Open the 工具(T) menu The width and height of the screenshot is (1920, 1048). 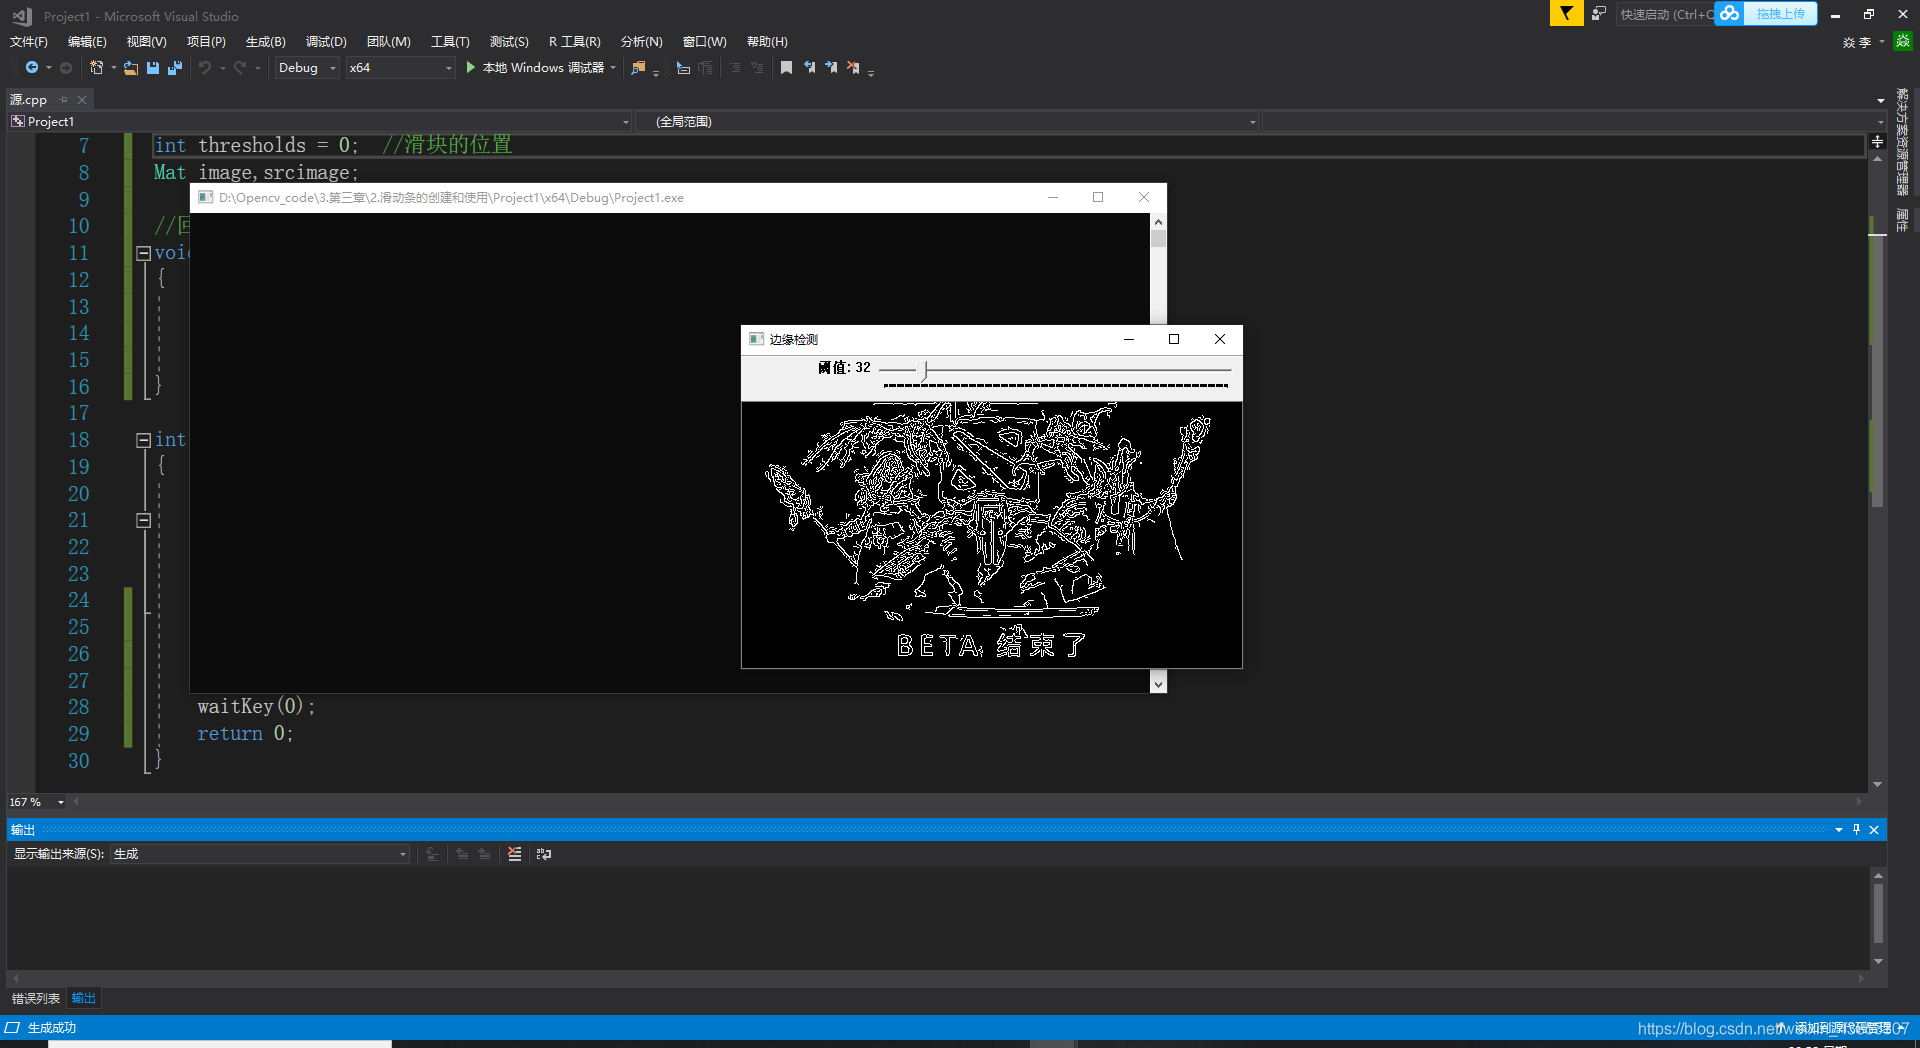[450, 41]
